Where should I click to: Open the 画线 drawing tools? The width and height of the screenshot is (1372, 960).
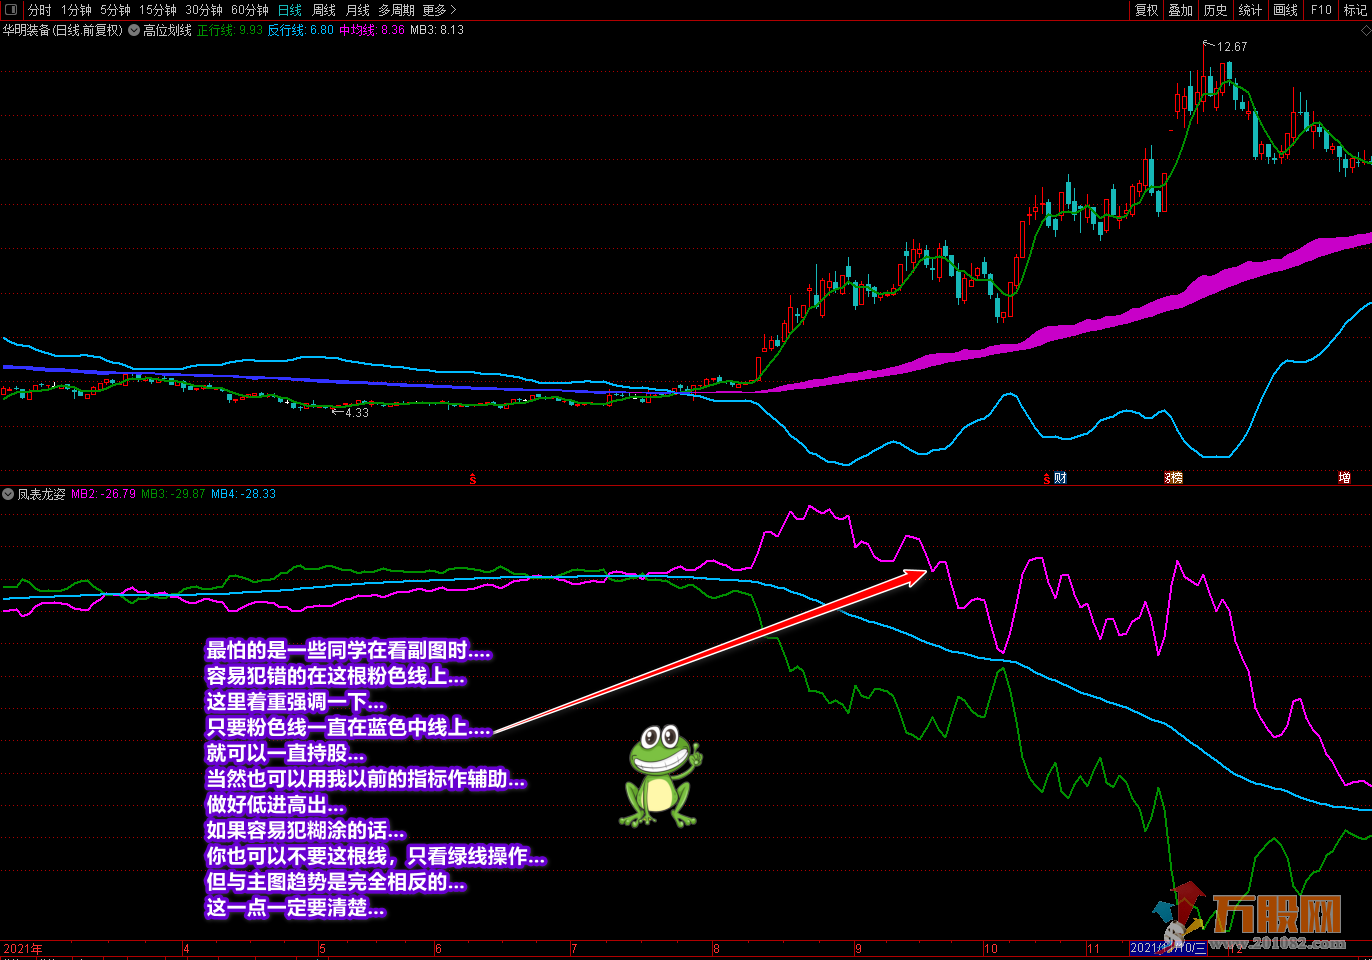1285,10
